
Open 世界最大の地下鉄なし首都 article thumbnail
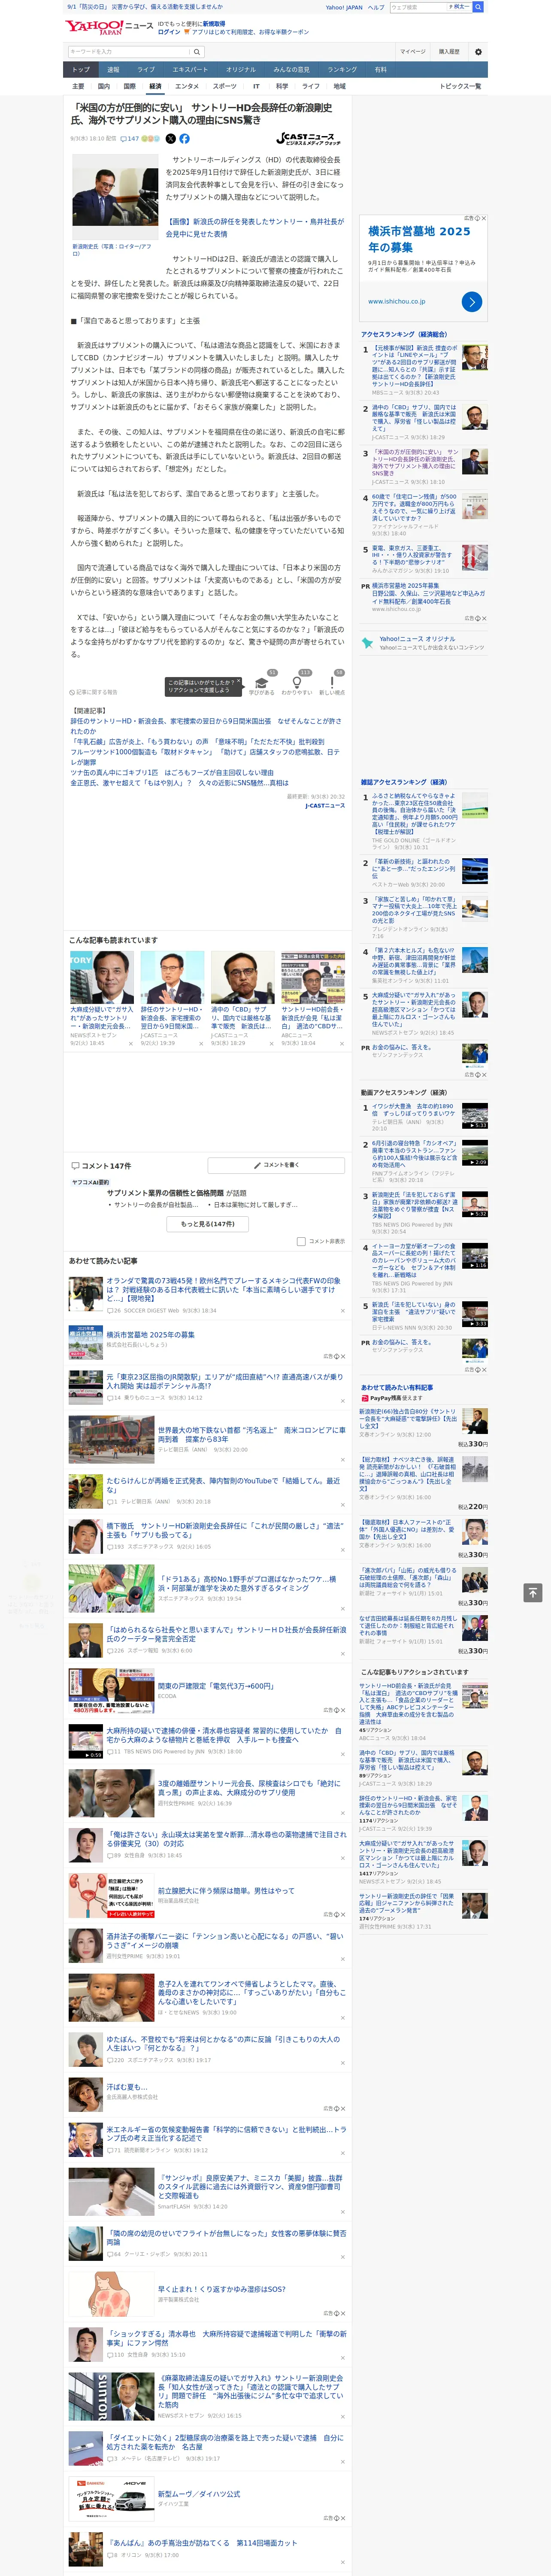click(x=111, y=1440)
